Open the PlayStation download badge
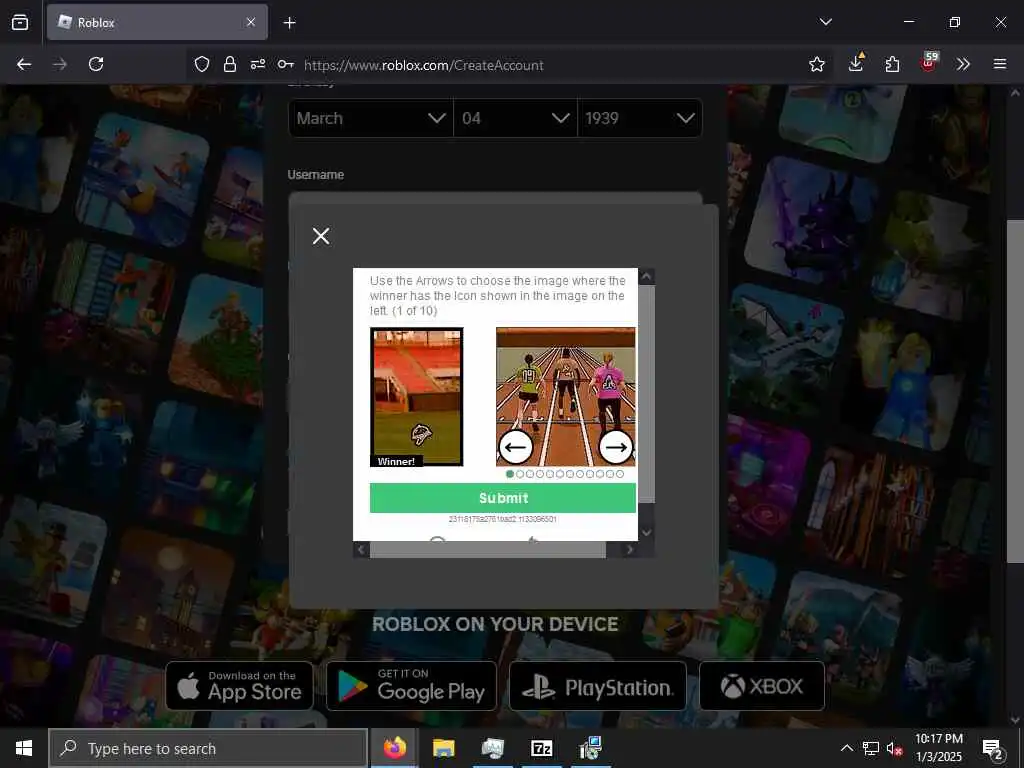The width and height of the screenshot is (1024, 768). [x=598, y=686]
